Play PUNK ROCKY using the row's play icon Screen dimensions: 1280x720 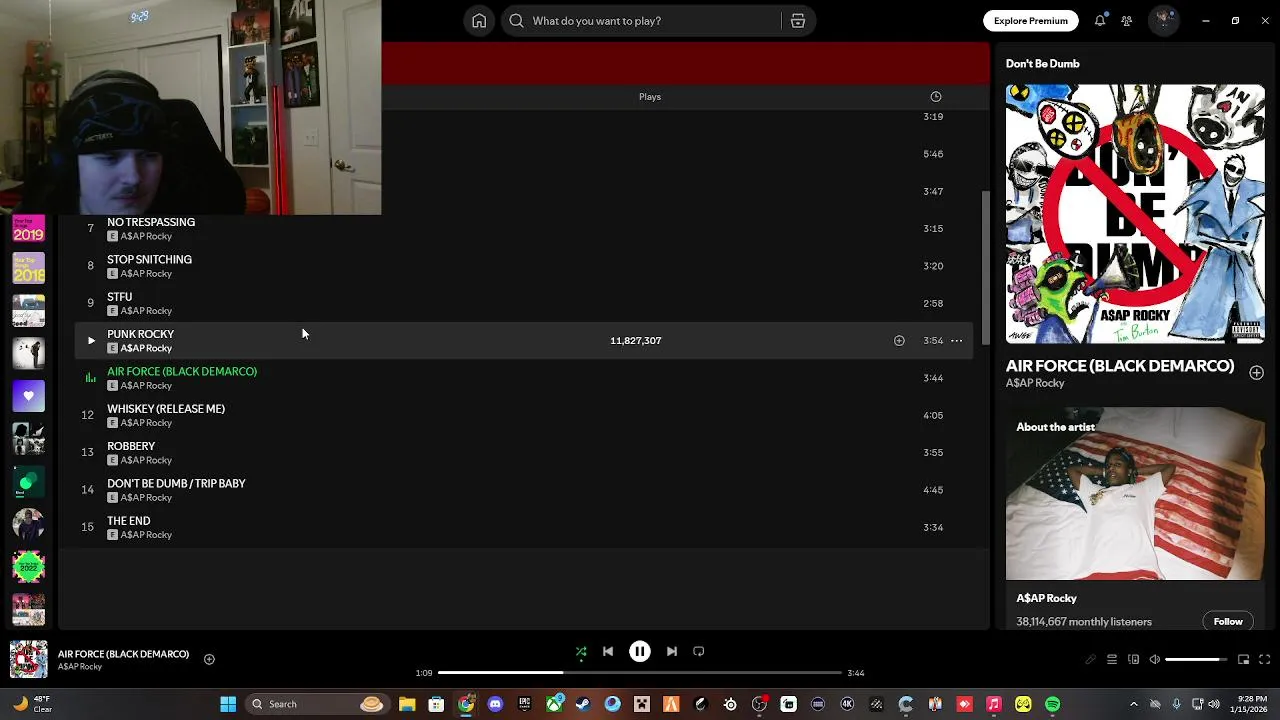(x=91, y=341)
